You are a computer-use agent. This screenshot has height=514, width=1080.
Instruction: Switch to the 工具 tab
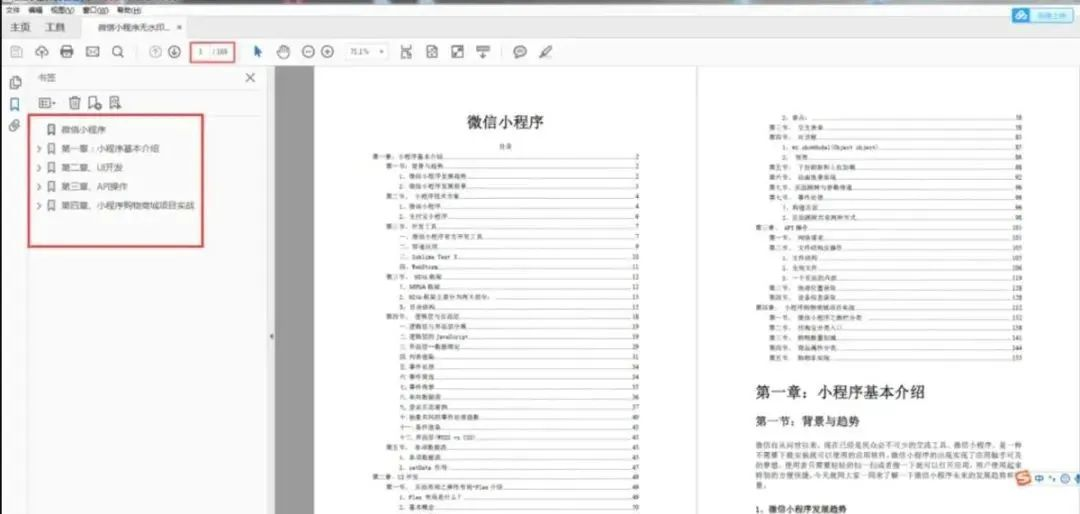click(x=55, y=28)
